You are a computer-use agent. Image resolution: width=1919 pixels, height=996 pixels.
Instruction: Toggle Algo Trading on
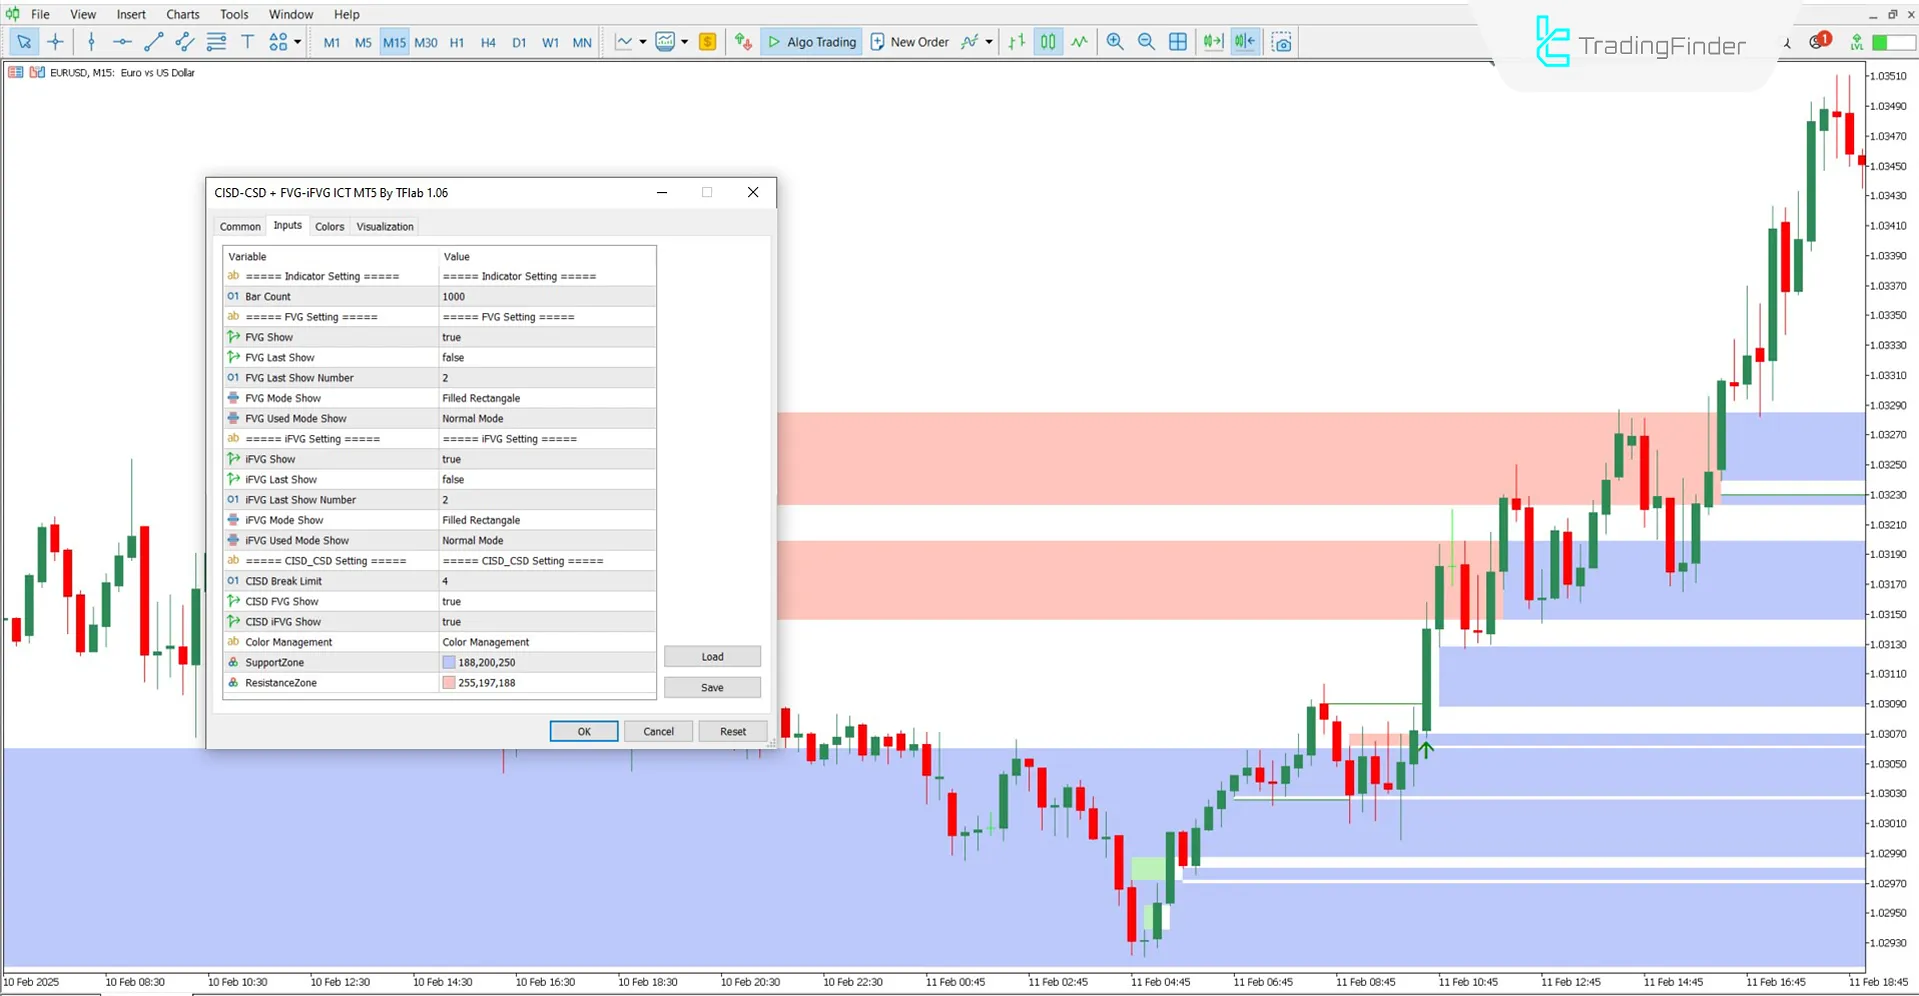tap(811, 42)
